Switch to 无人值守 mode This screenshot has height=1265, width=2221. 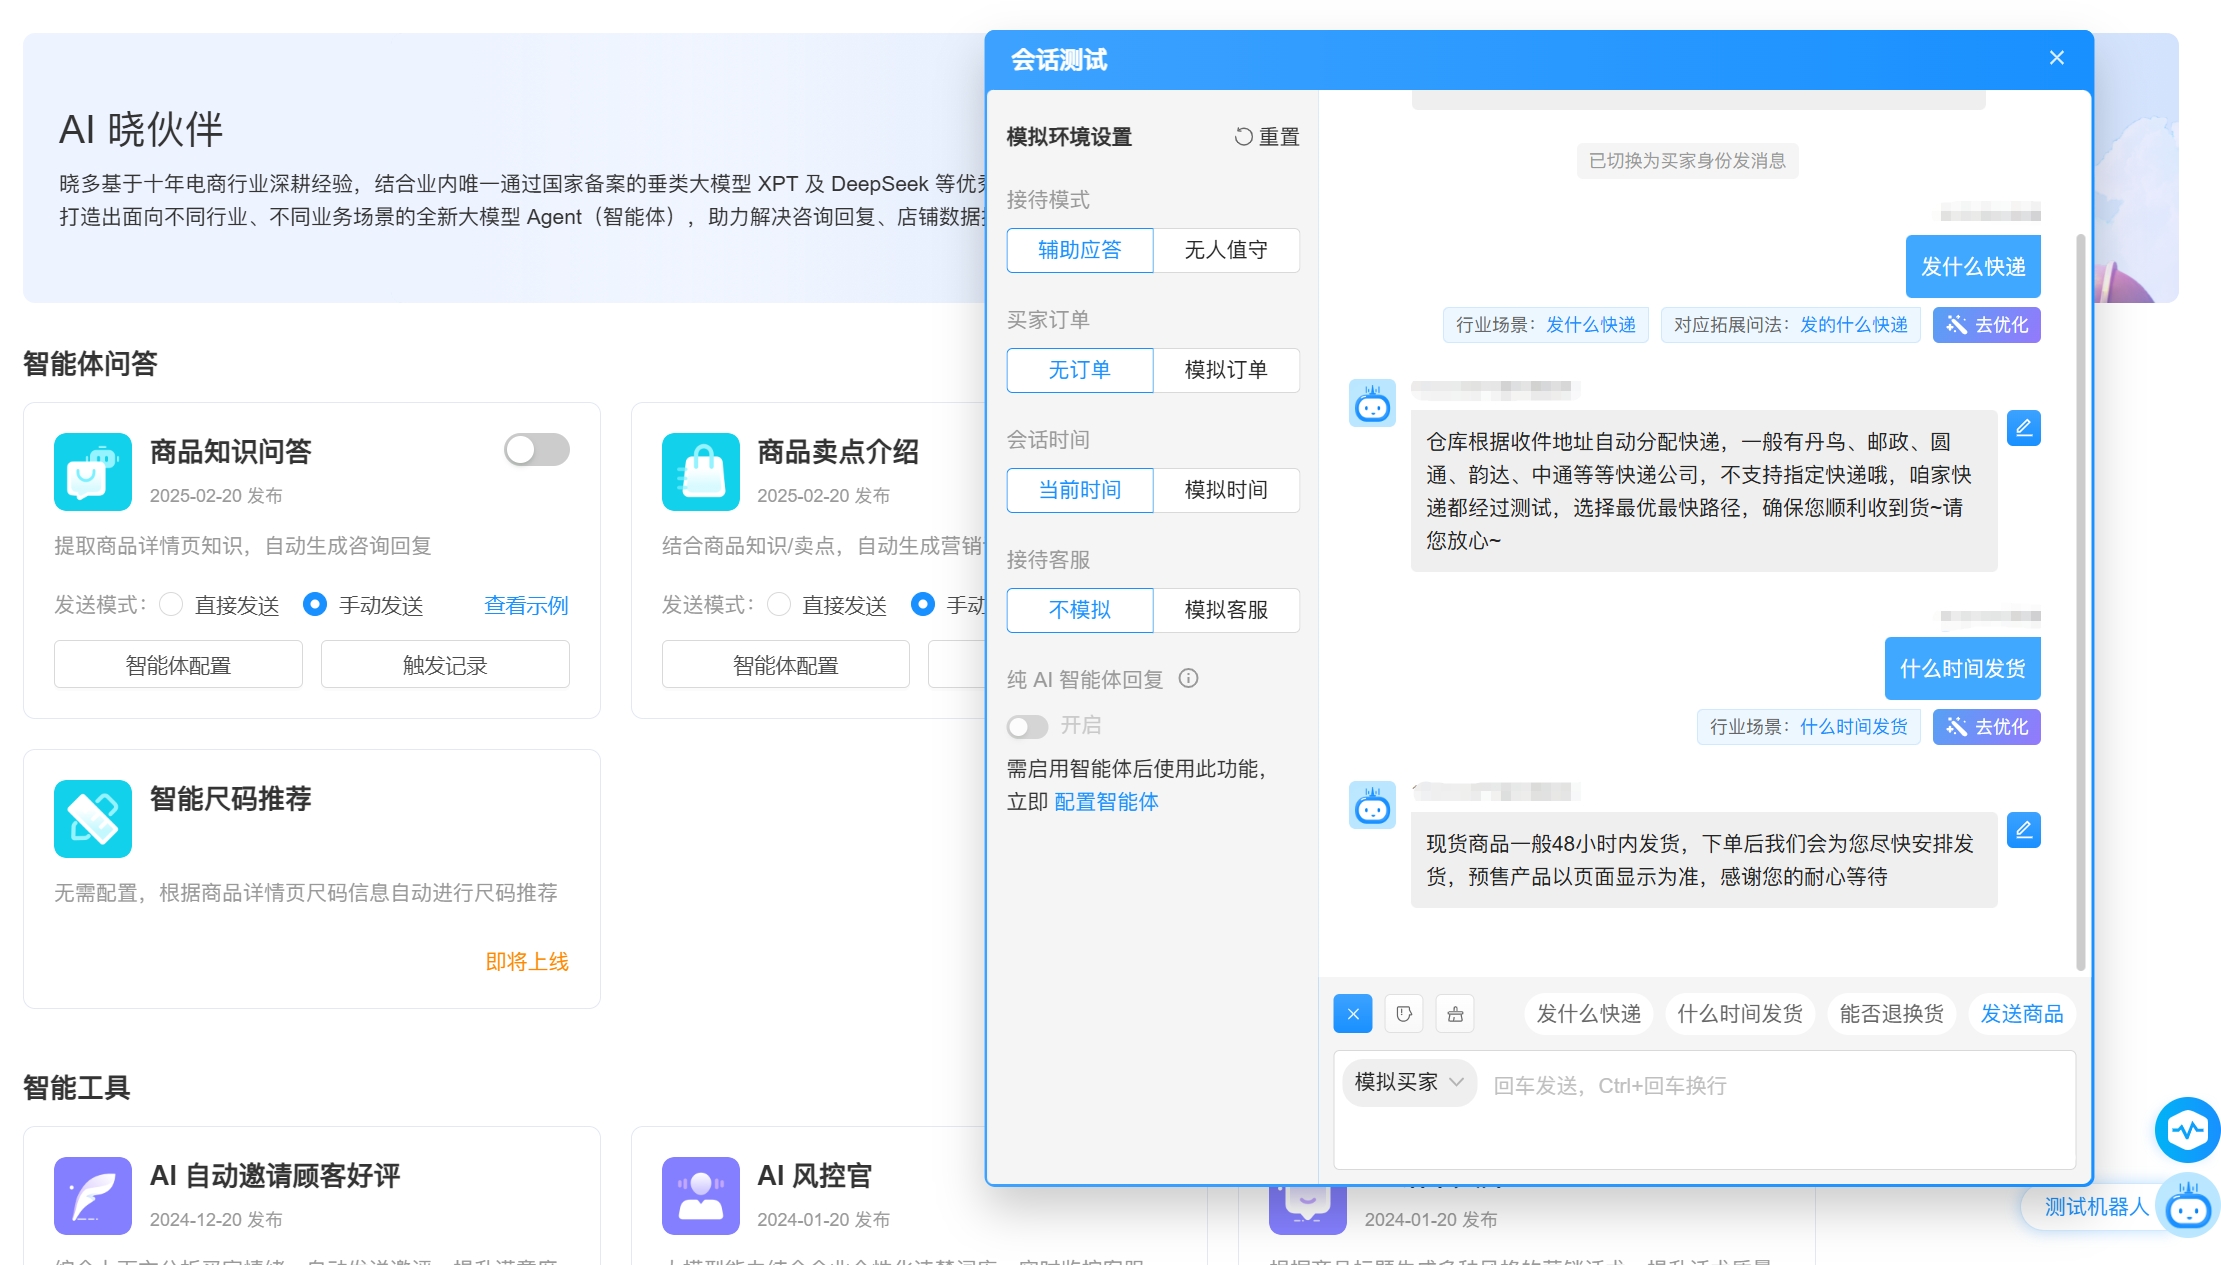point(1227,250)
